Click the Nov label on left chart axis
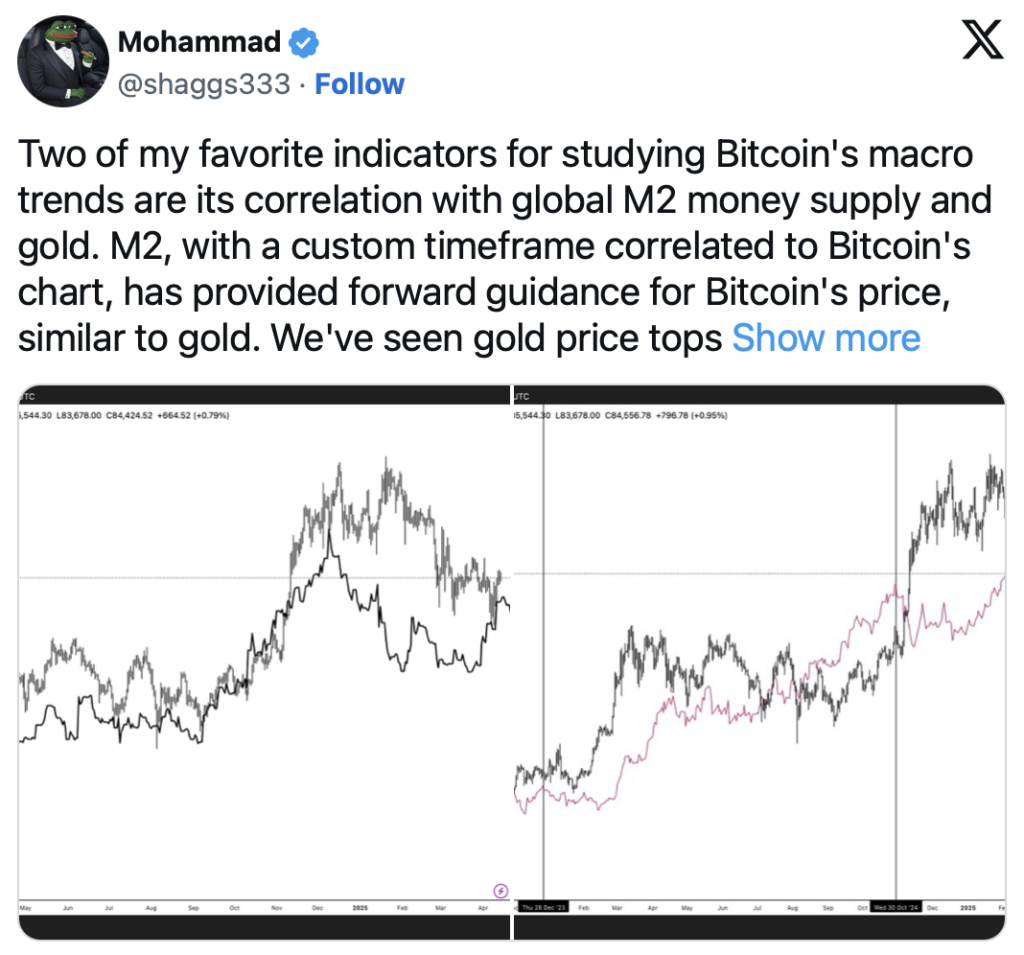The image size is (1024, 955). tap(276, 908)
